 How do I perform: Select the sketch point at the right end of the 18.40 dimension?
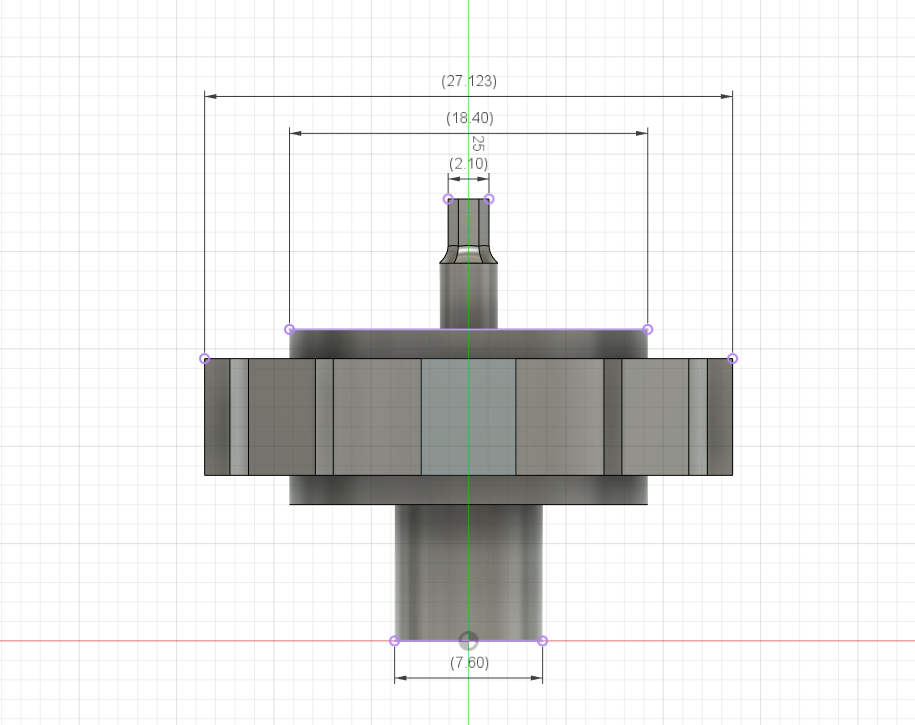647,329
